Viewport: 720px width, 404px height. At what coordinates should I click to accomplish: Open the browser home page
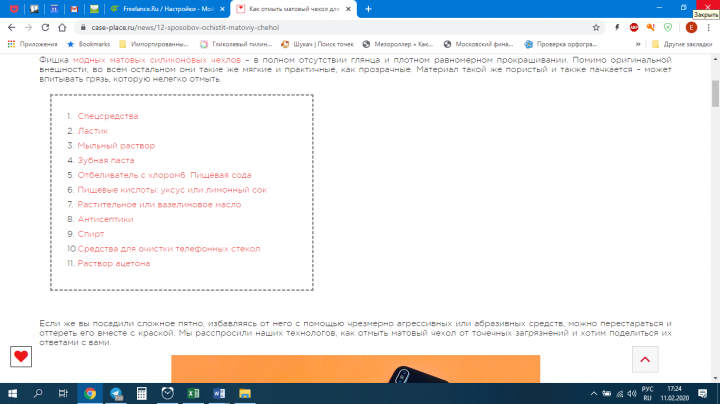(62, 28)
